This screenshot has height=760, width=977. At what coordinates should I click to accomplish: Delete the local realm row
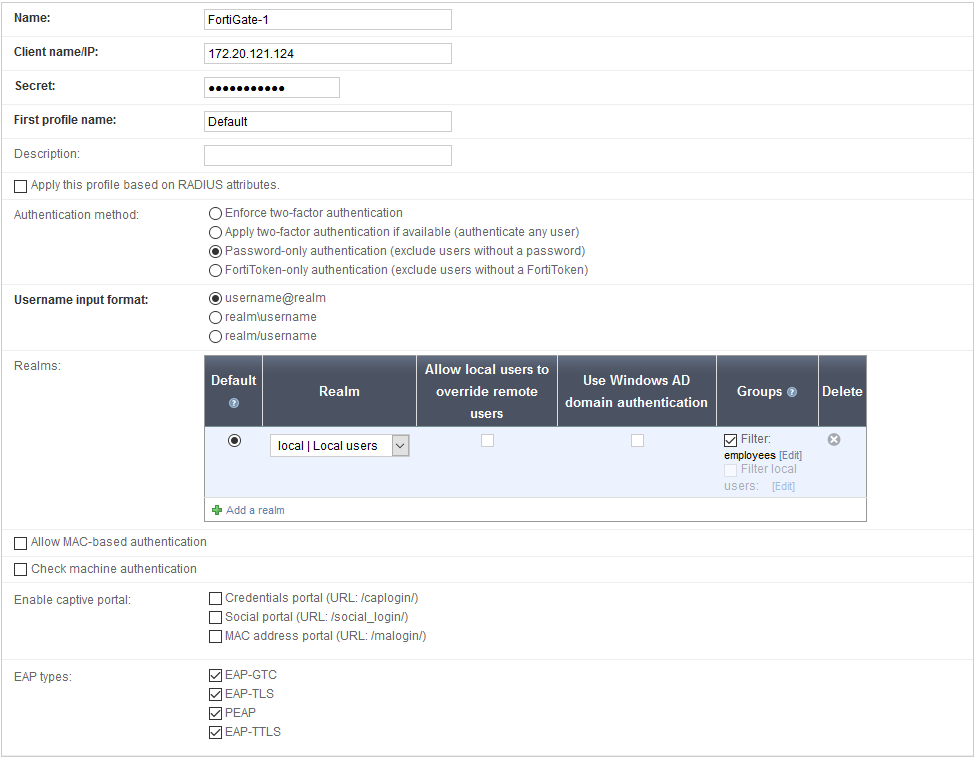click(834, 440)
